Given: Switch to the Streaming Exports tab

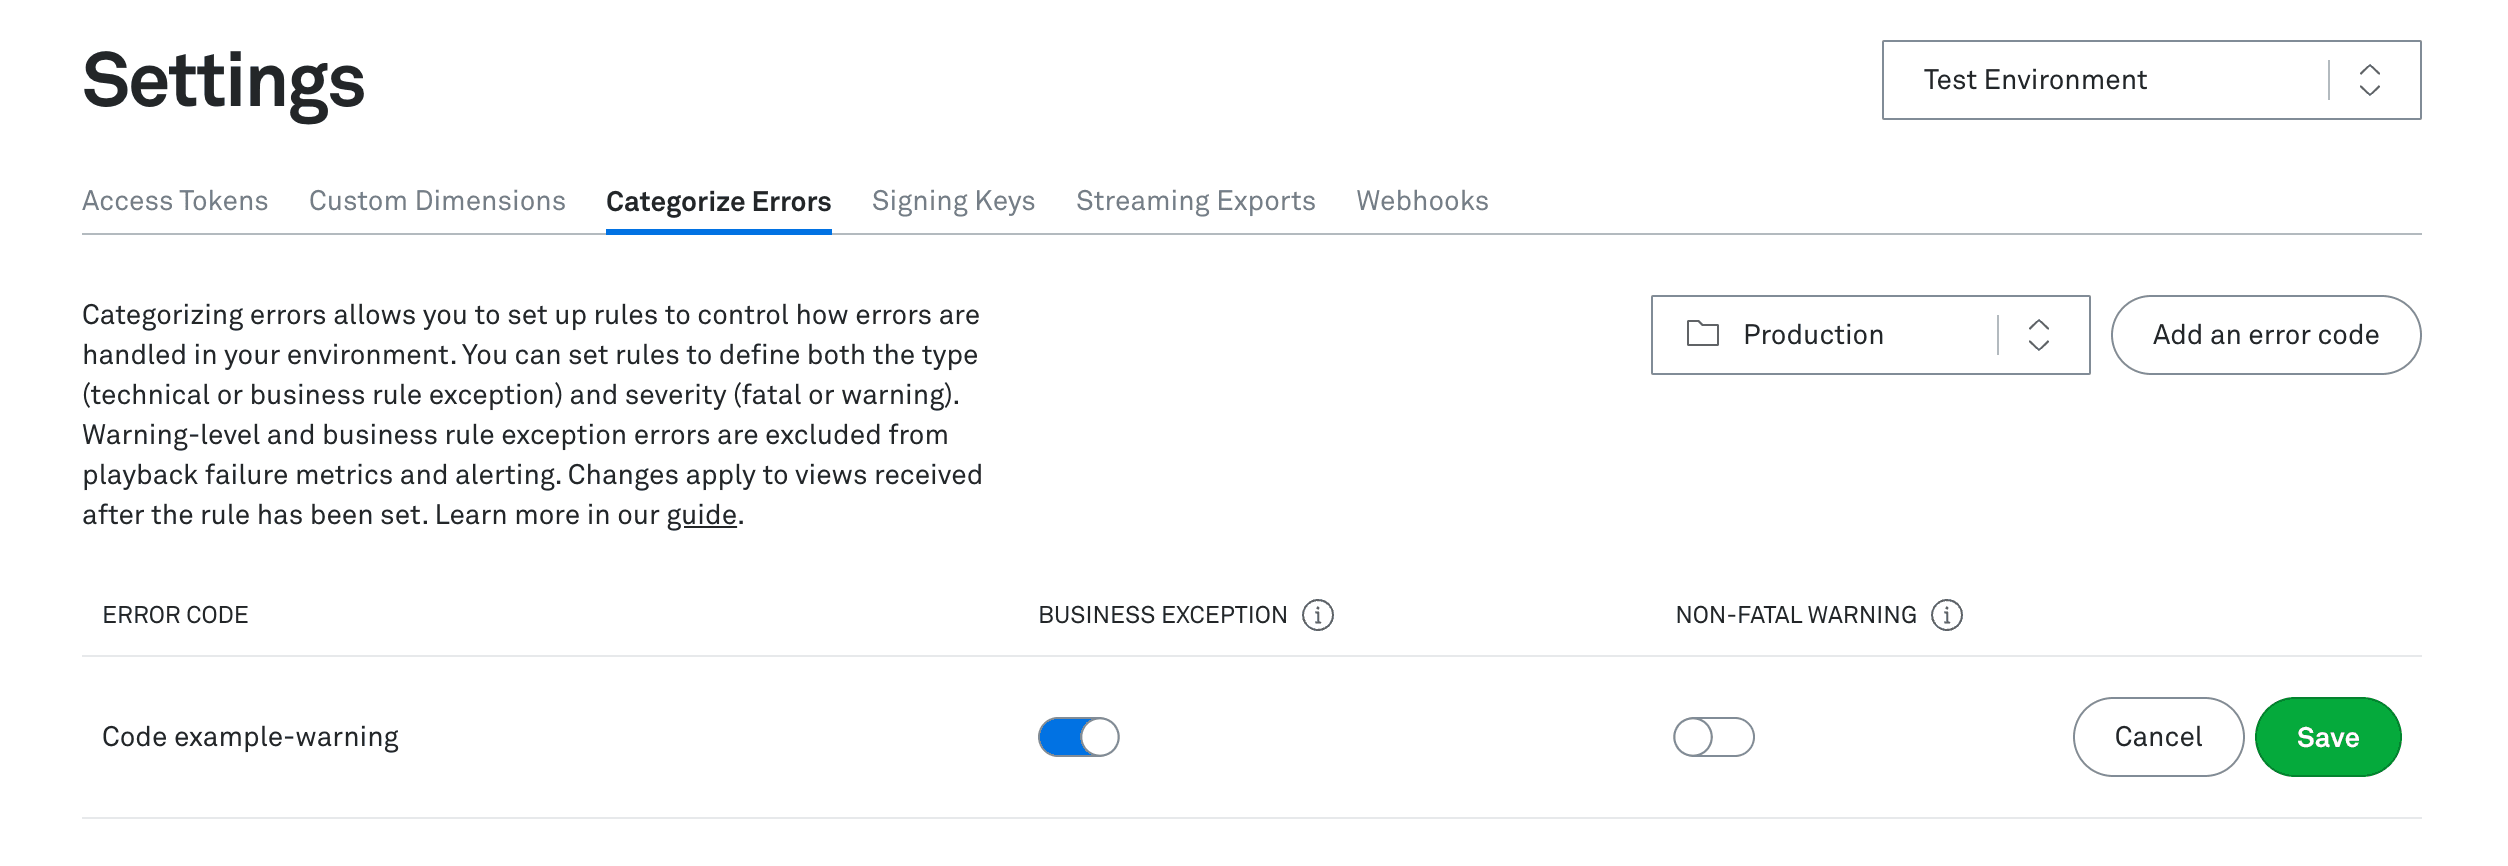Looking at the screenshot, I should tap(1196, 202).
